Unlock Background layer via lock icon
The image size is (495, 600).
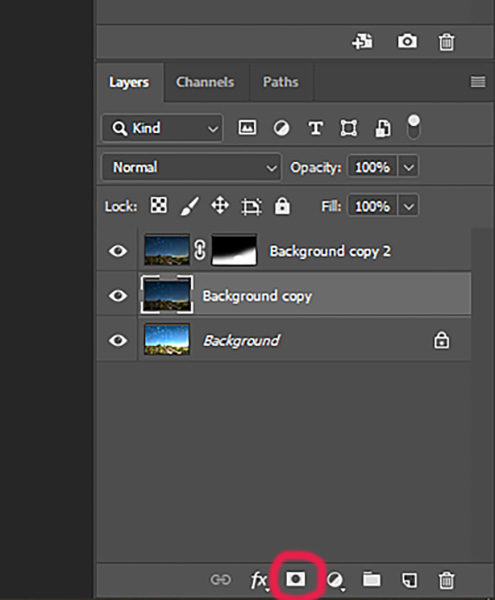coord(441,340)
